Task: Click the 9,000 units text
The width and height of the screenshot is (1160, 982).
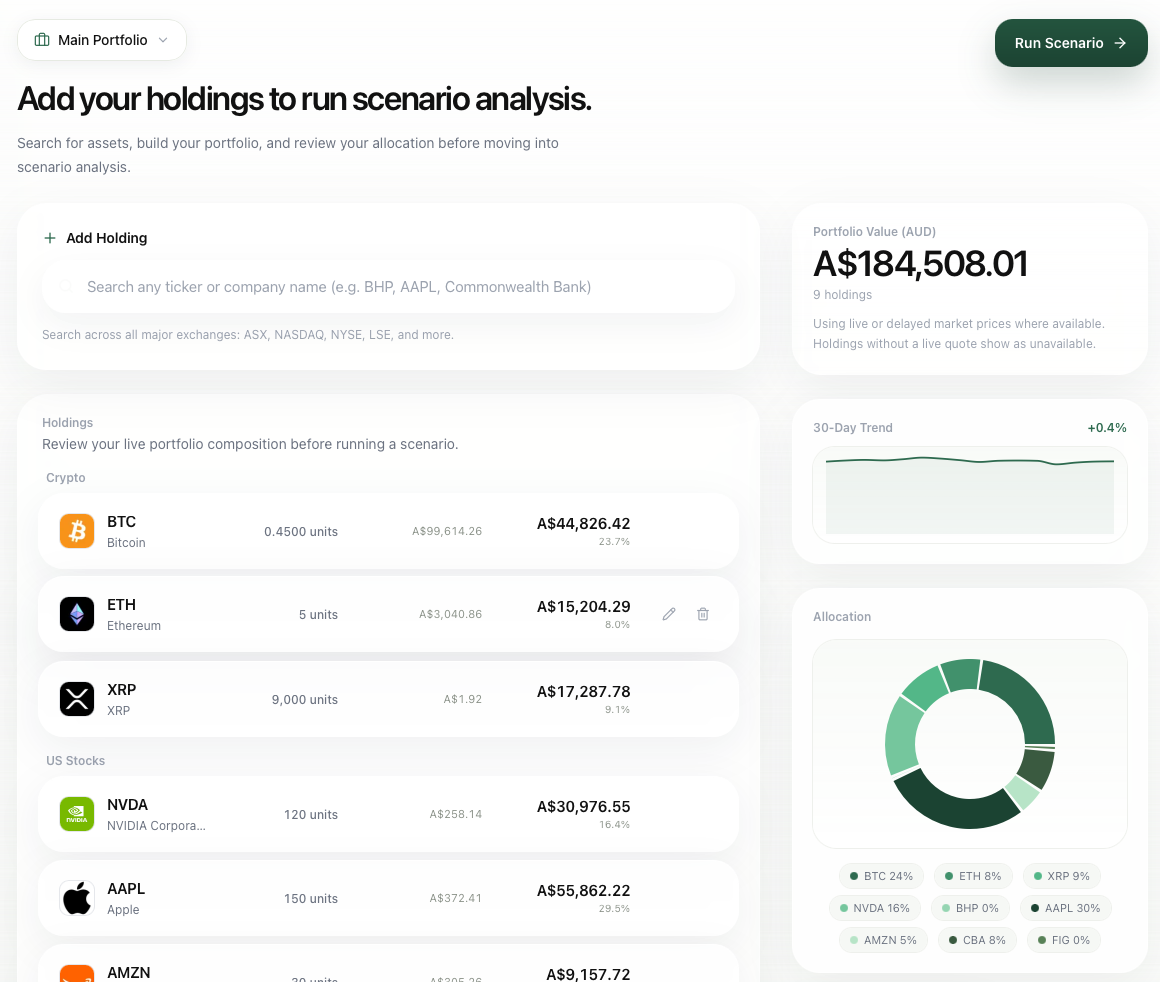Action: (304, 699)
